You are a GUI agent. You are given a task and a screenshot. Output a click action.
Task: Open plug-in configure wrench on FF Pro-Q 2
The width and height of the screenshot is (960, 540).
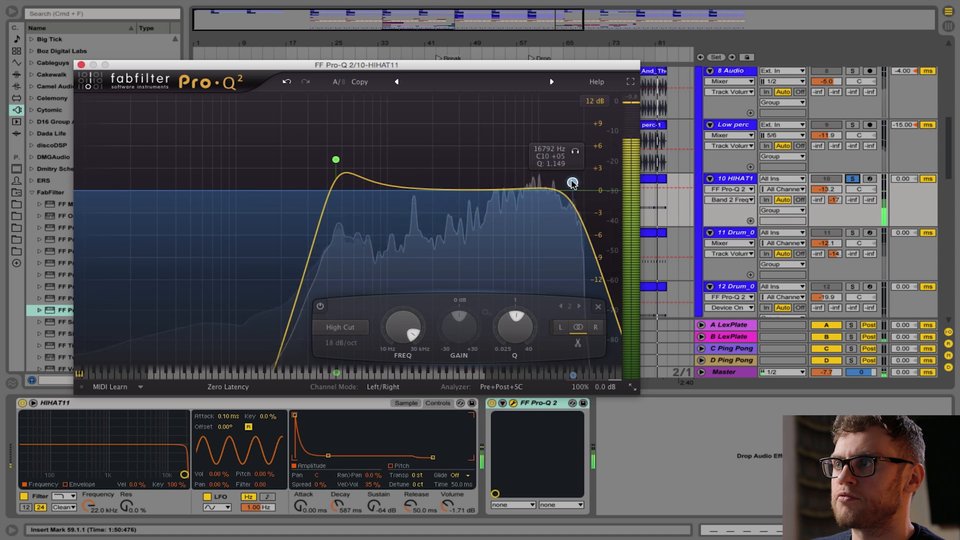(513, 403)
